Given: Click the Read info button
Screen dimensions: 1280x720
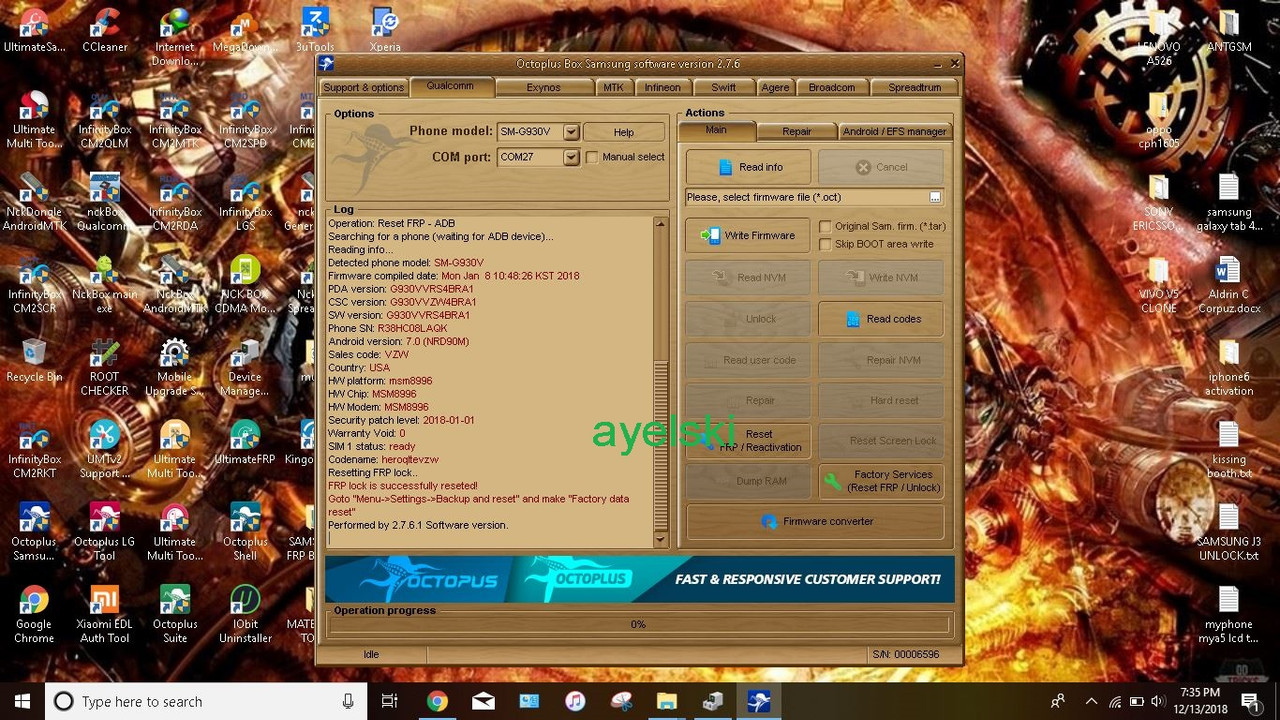Looking at the screenshot, I should tap(749, 167).
